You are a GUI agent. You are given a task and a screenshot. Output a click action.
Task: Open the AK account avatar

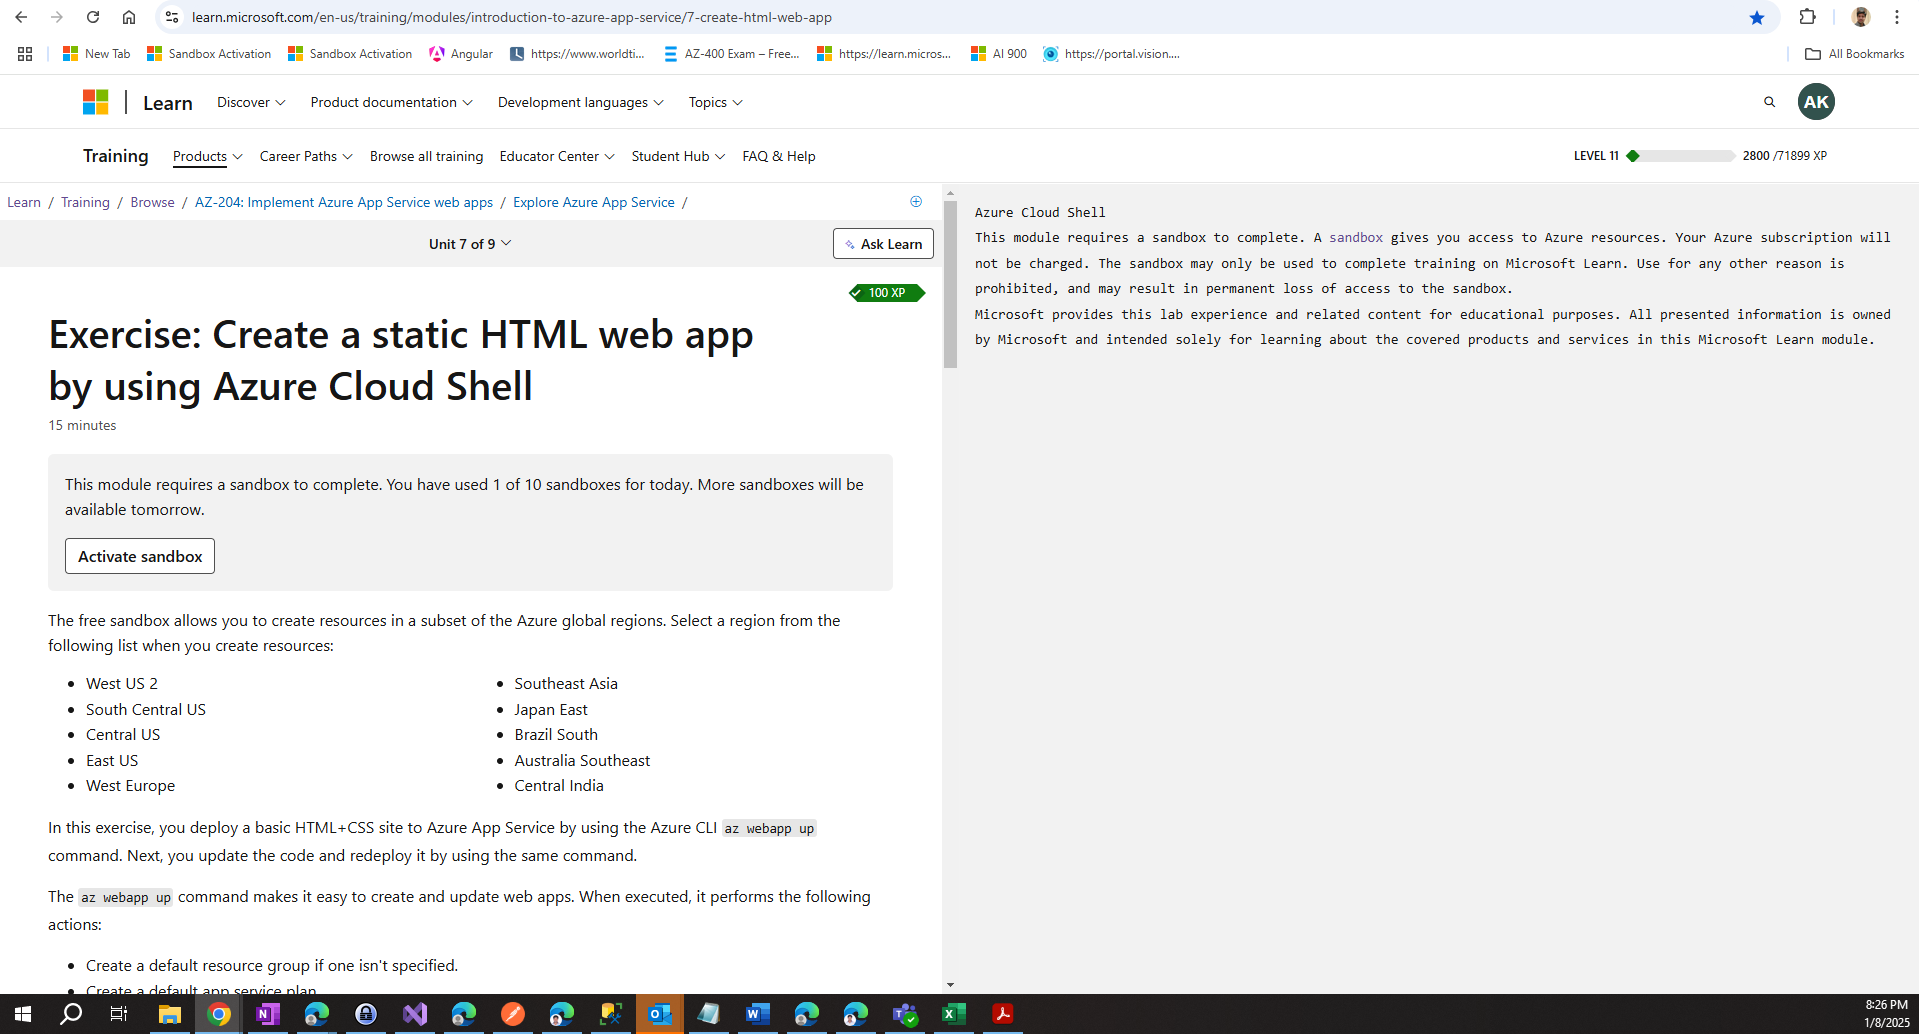coord(1816,102)
